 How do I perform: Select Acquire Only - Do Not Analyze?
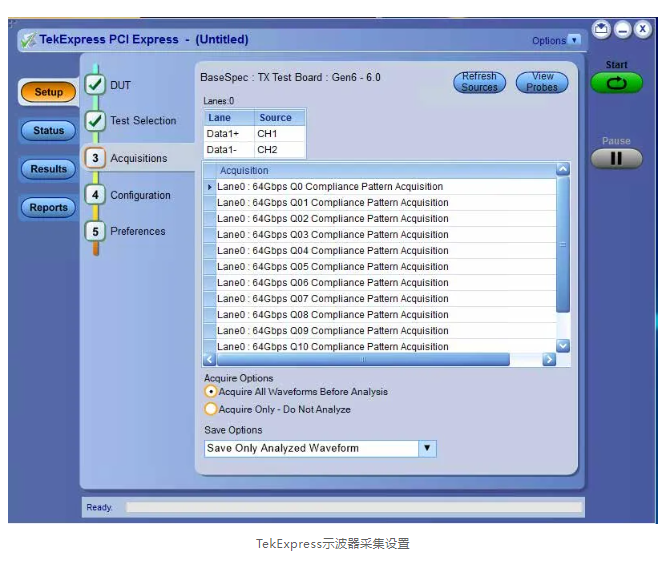click(x=211, y=409)
